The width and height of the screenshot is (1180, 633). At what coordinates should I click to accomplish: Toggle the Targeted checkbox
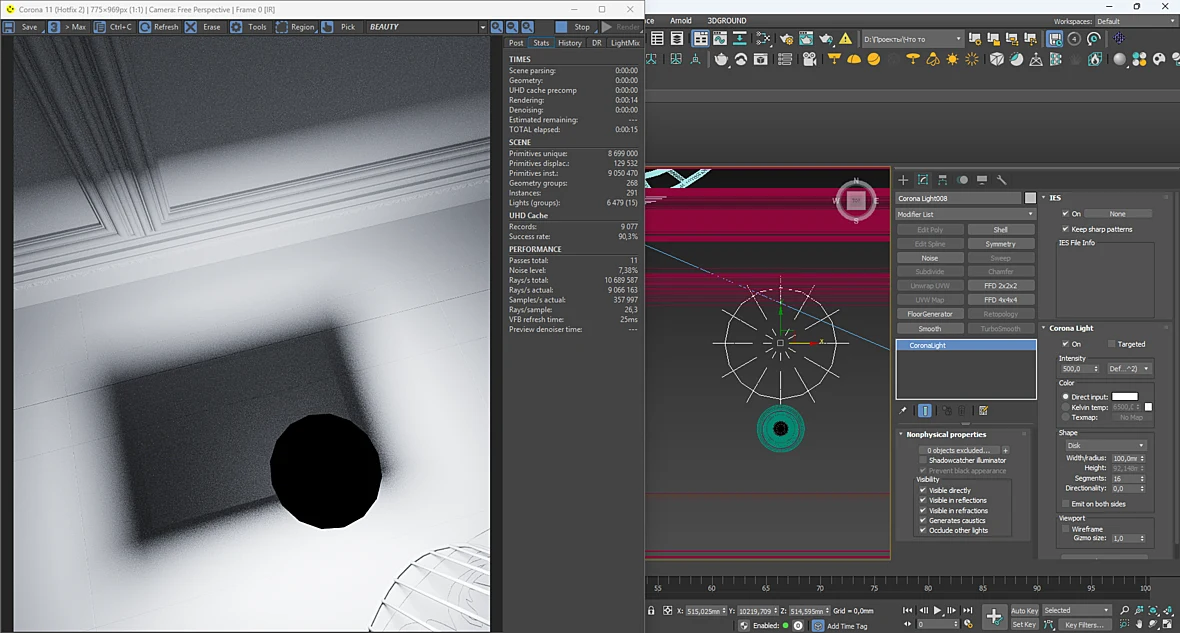(x=1112, y=344)
